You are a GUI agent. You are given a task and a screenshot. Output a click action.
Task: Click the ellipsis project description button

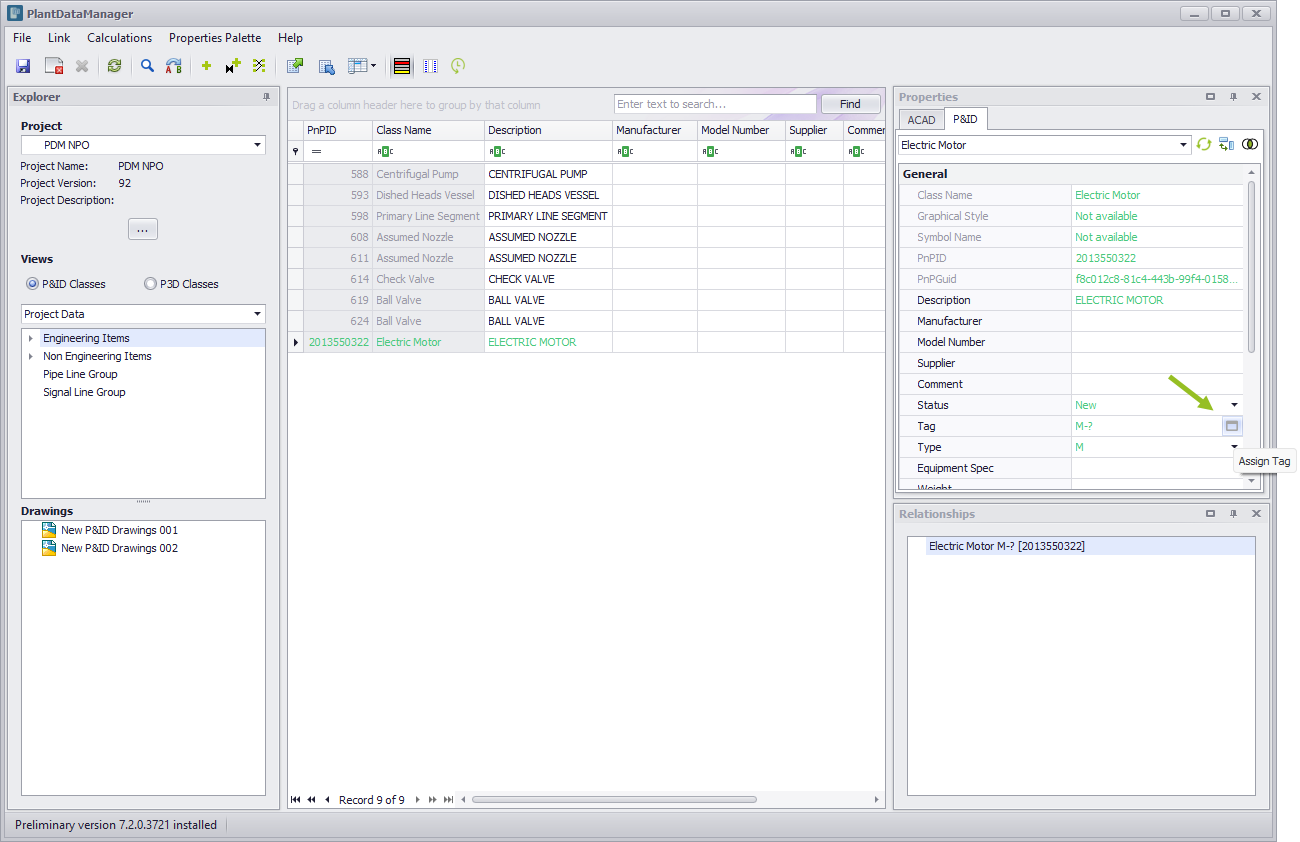142,229
